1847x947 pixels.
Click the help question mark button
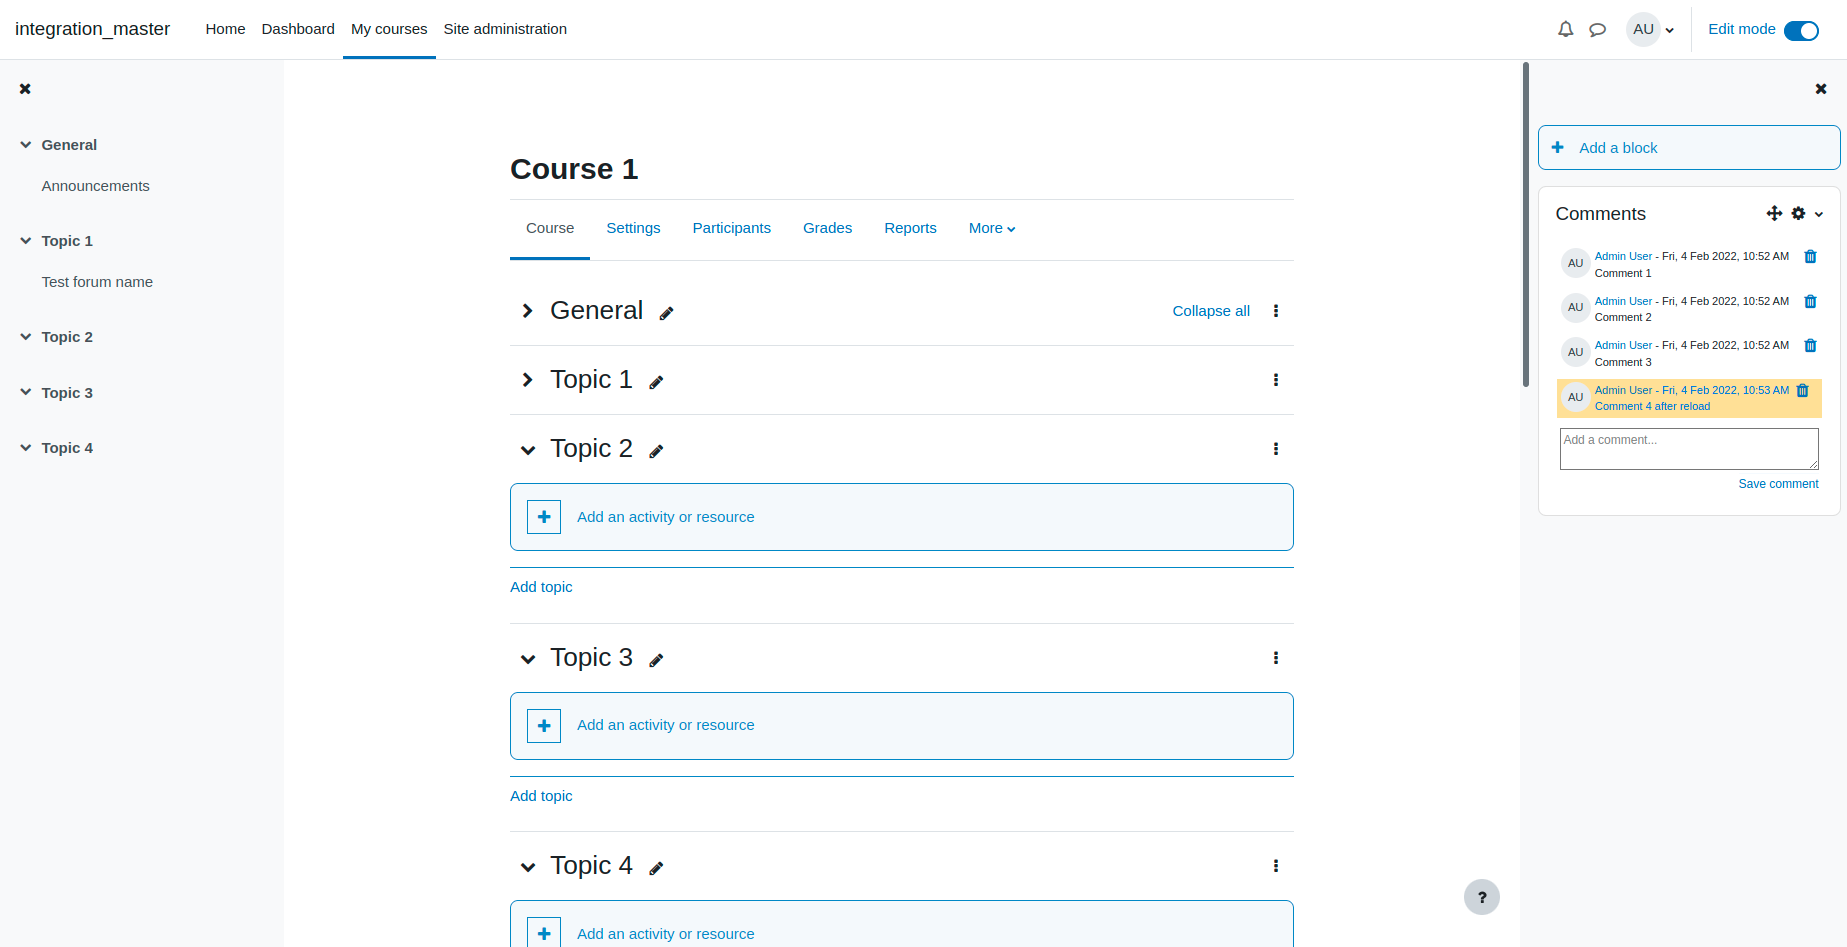pyautogui.click(x=1482, y=897)
